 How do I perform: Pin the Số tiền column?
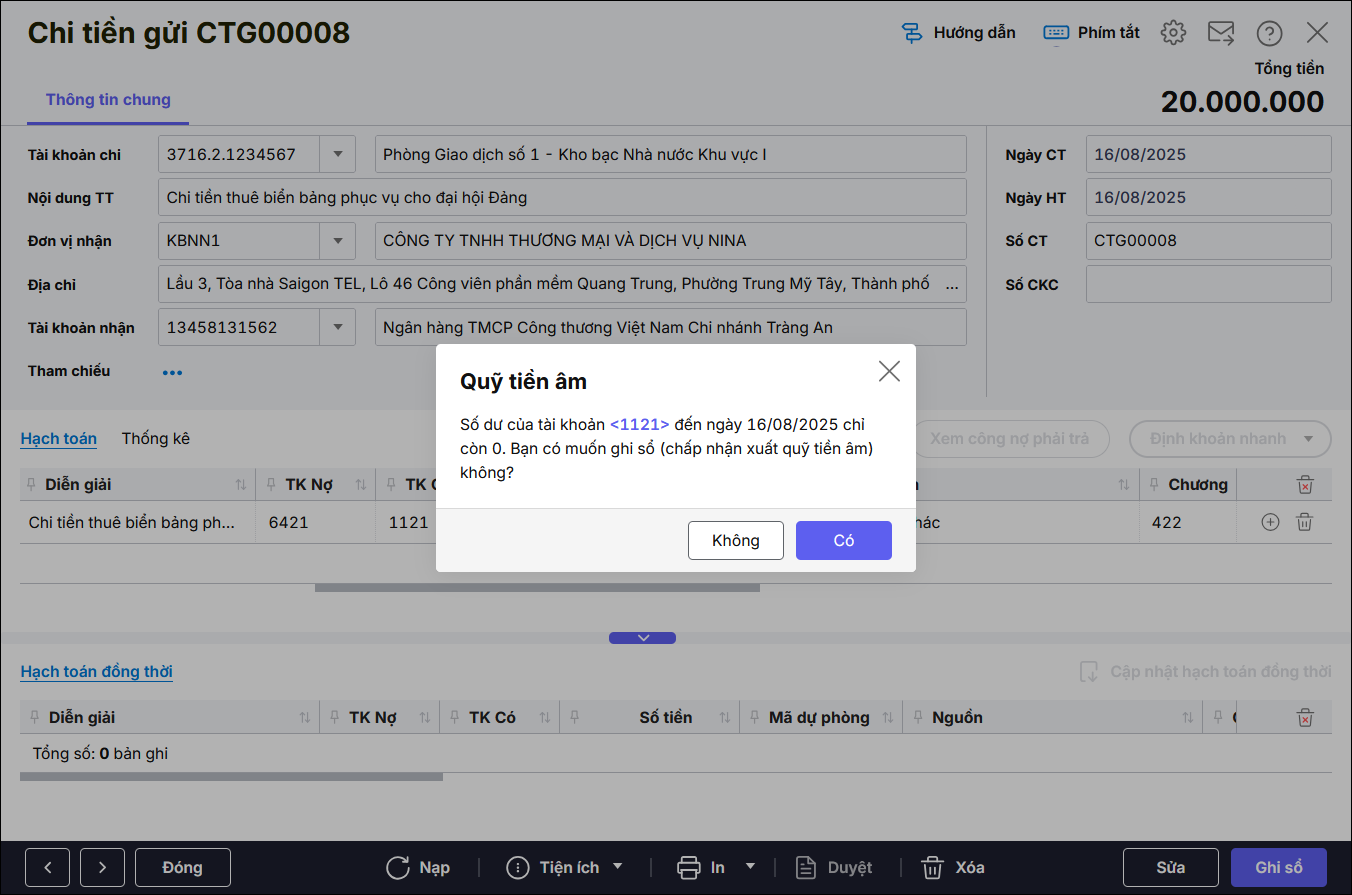(575, 717)
